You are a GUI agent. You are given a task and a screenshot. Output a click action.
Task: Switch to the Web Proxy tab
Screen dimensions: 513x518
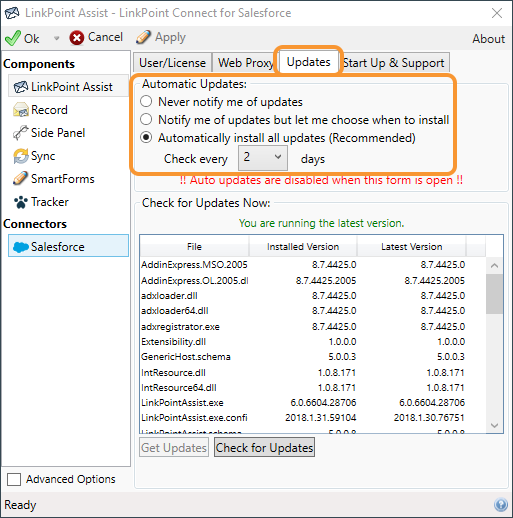(245, 63)
